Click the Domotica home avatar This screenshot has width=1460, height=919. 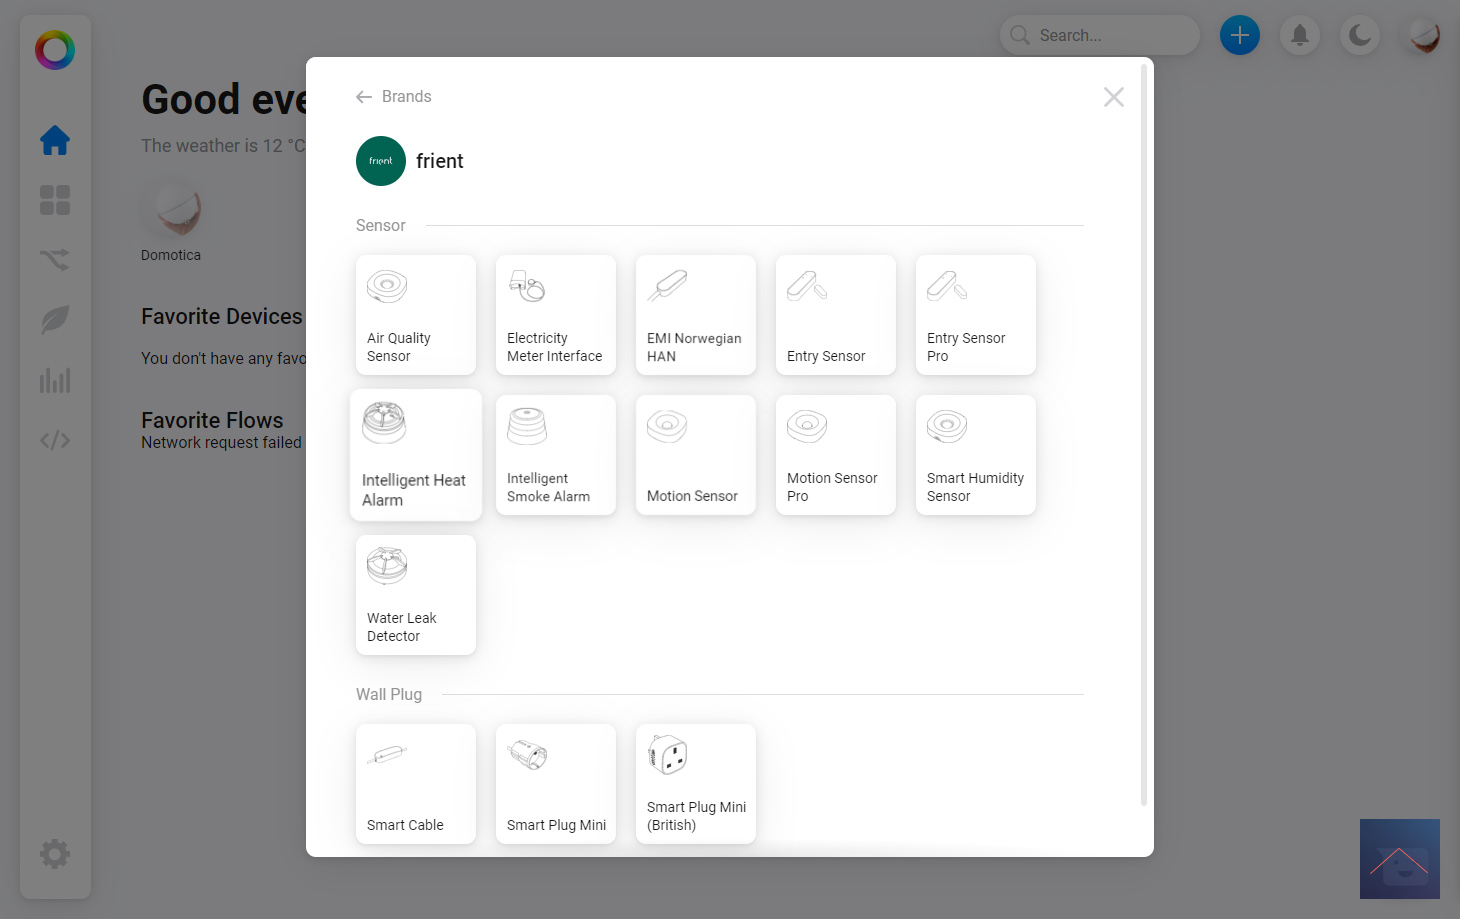(x=178, y=208)
